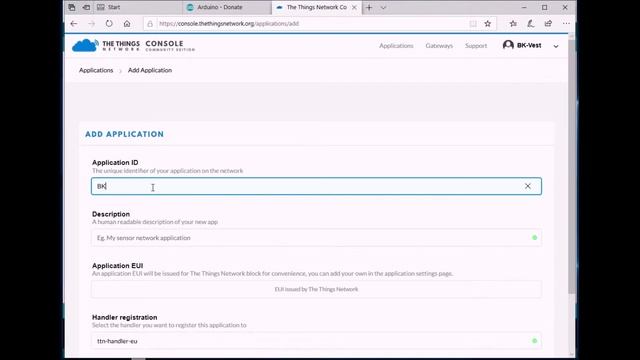640x360 pixels.
Task: Open a new browser tab
Action: point(369,7)
